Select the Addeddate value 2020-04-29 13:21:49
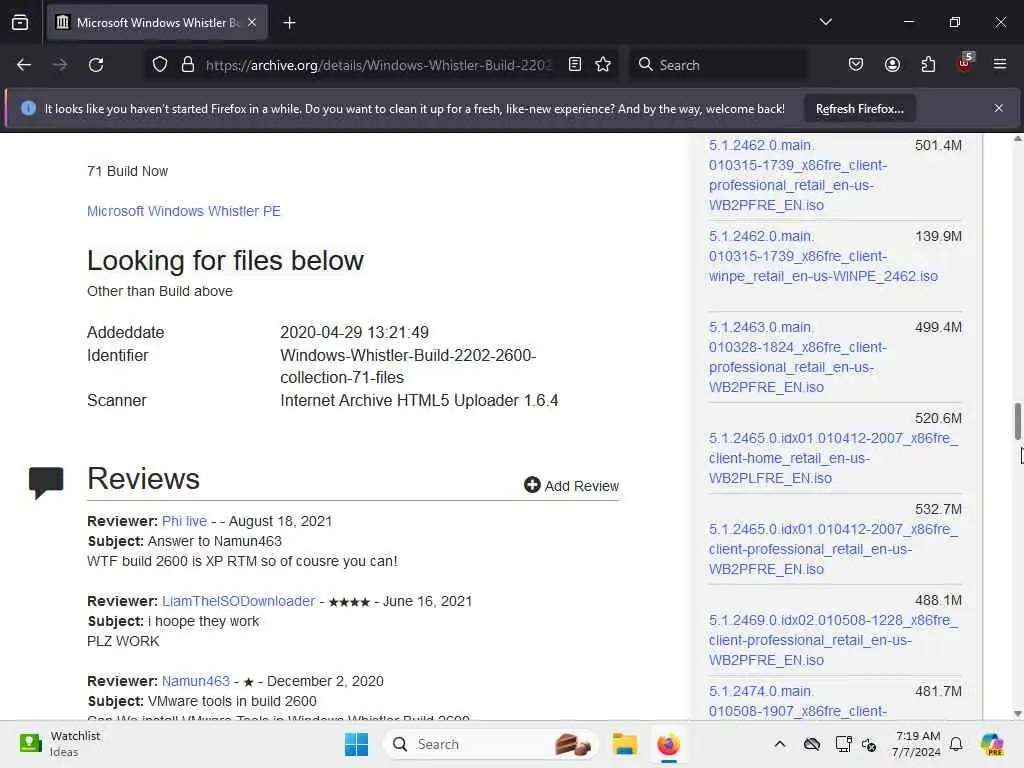 (x=355, y=332)
